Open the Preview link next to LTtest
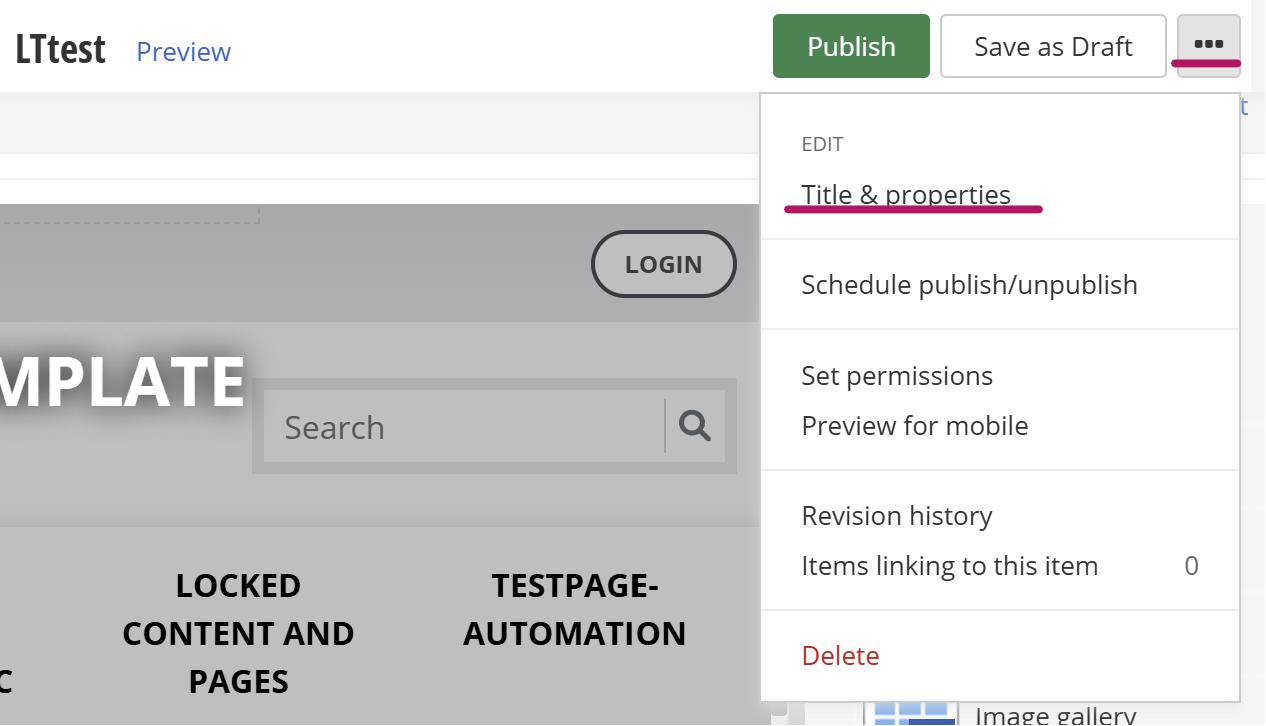Screen dimensions: 1266x726 click(x=183, y=51)
